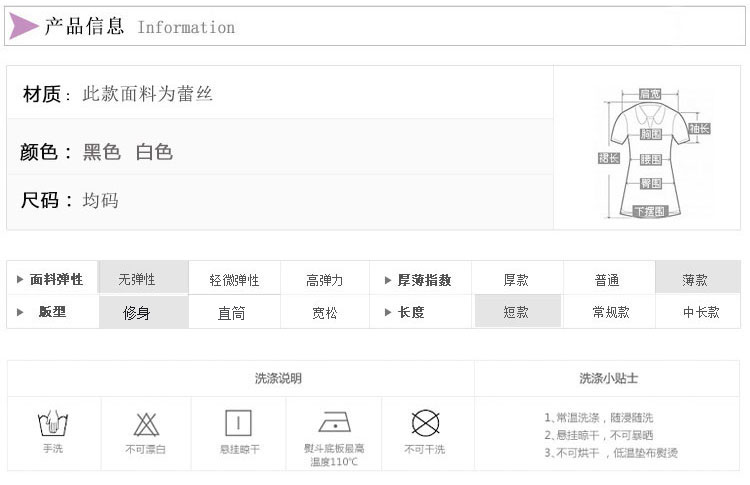Select the 无弹性 elasticity option
This screenshot has width=750, height=485.
tap(137, 280)
